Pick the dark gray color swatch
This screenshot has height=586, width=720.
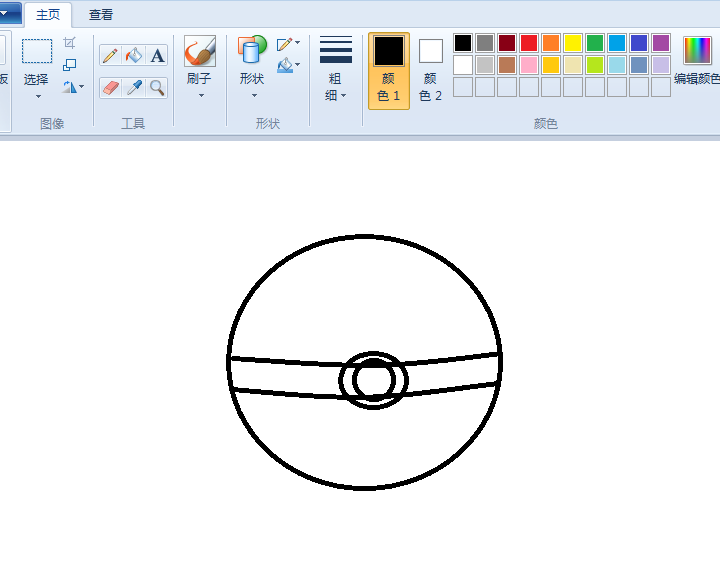tap(485, 43)
